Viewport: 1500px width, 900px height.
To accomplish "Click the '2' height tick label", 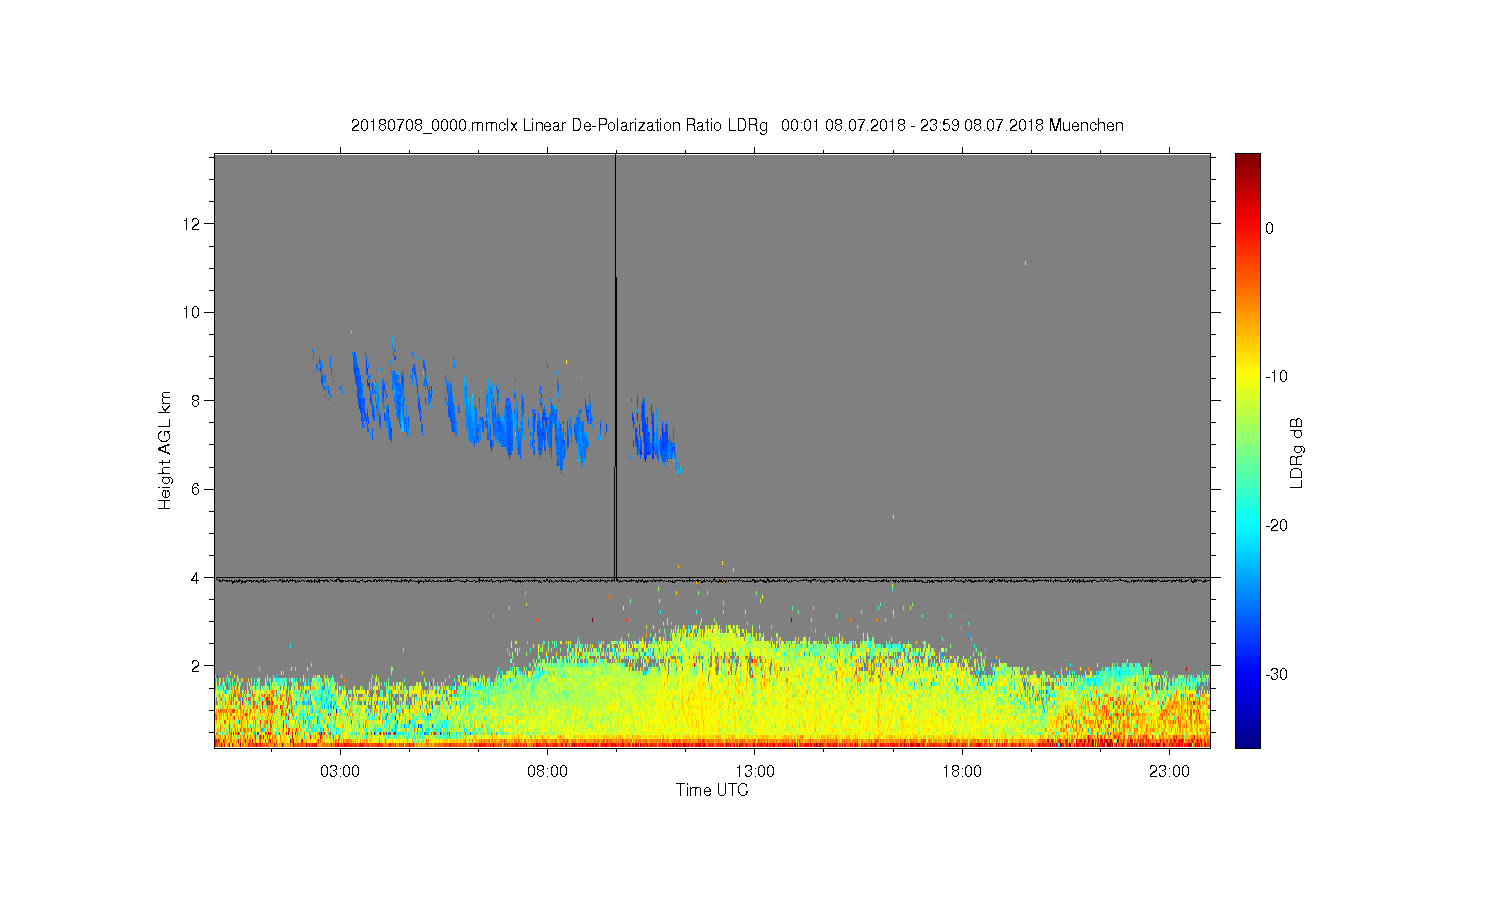I will (x=198, y=666).
